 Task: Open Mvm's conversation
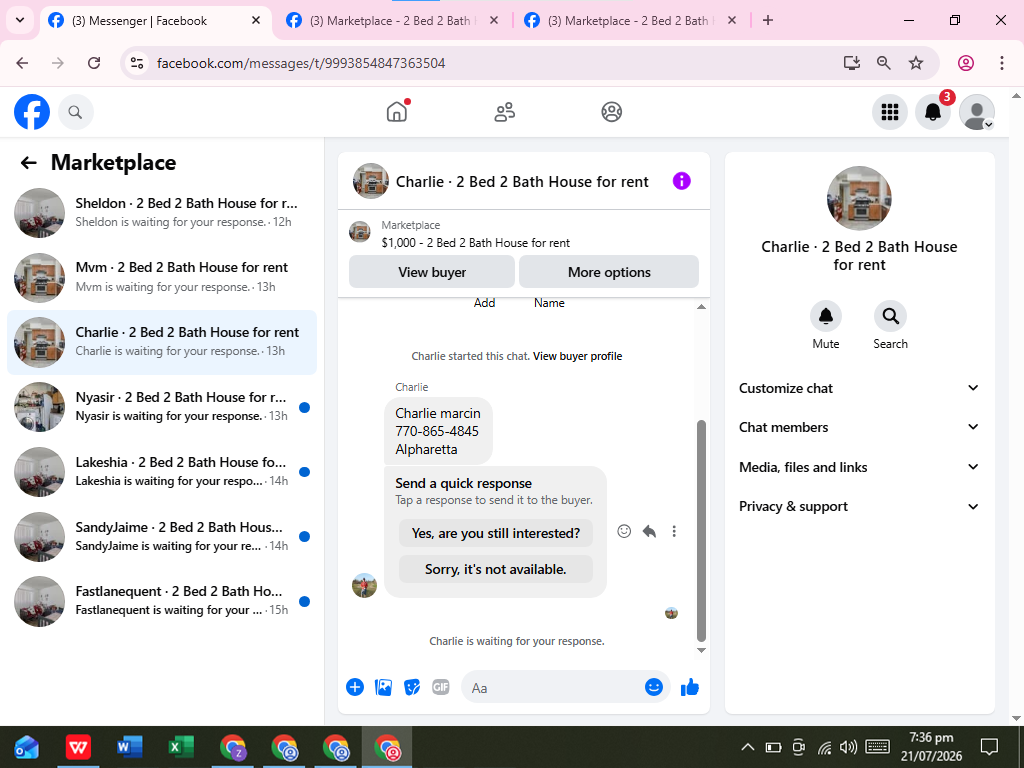click(161, 277)
